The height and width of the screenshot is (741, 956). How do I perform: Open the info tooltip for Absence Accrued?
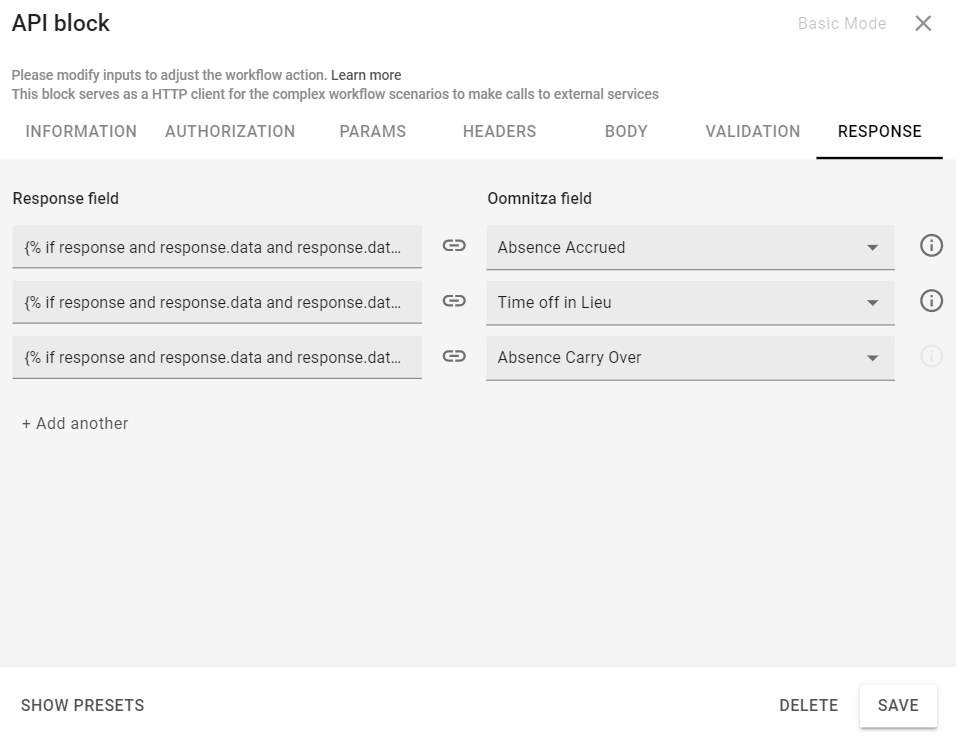point(931,246)
